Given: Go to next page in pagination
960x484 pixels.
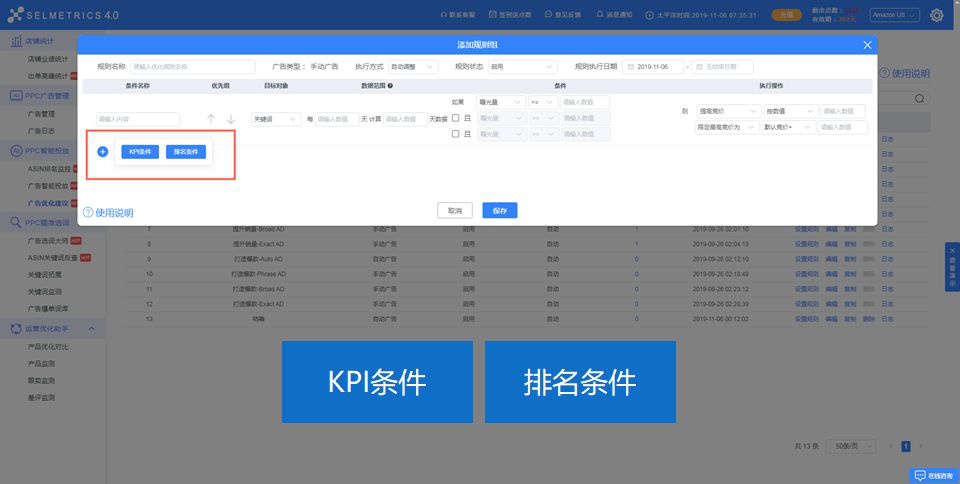Looking at the screenshot, I should click(x=920, y=447).
